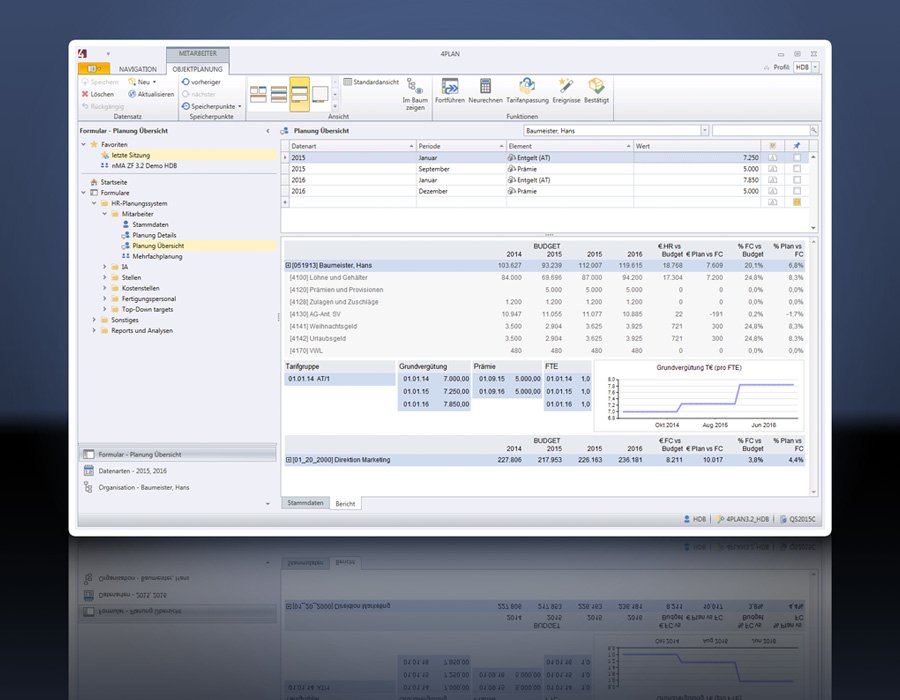Tick the checkbox in the 2015 Januar row
Screen dimensions: 900x700
click(796, 158)
